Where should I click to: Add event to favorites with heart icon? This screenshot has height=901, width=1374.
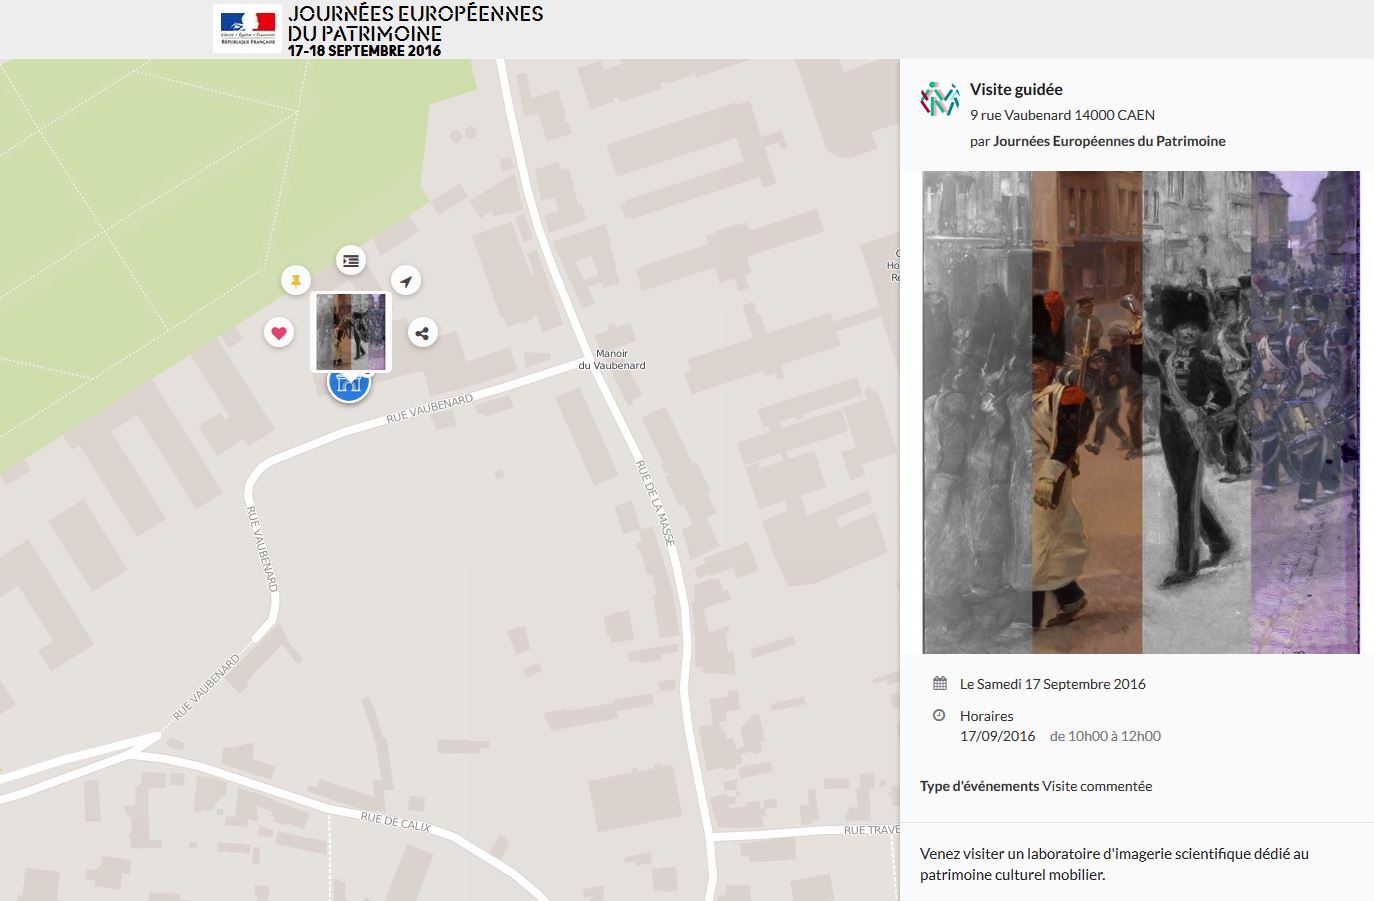tap(279, 333)
